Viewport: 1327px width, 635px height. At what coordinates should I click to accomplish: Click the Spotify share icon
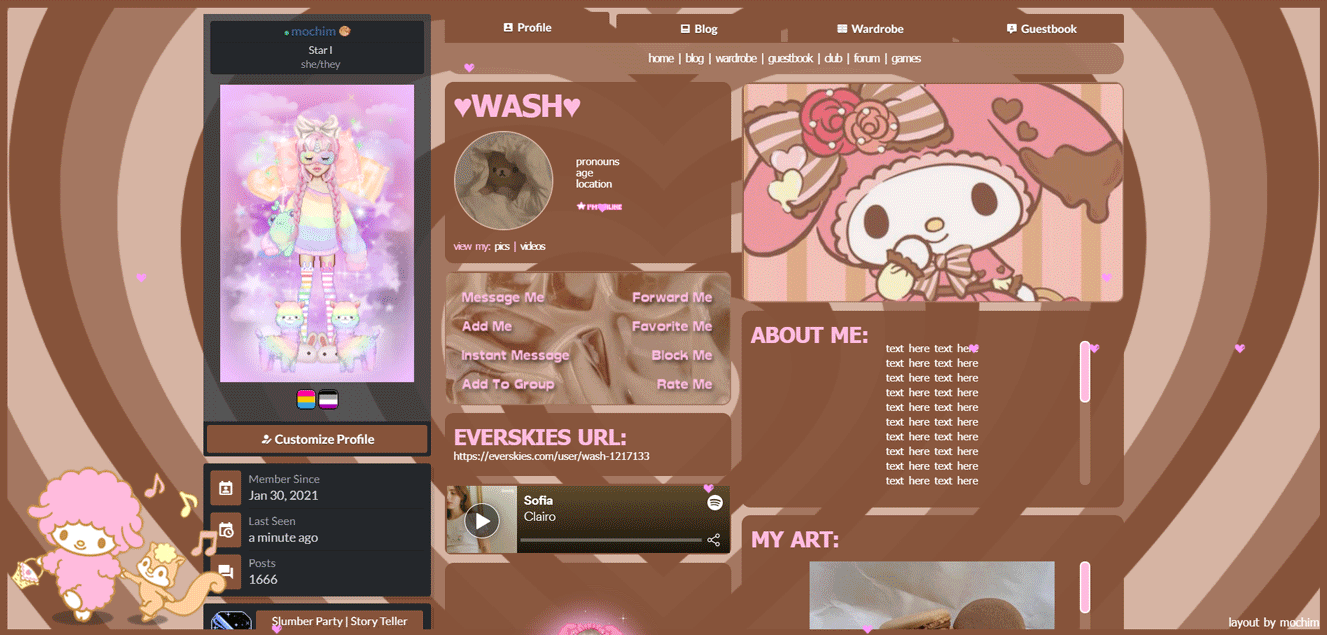coord(713,540)
